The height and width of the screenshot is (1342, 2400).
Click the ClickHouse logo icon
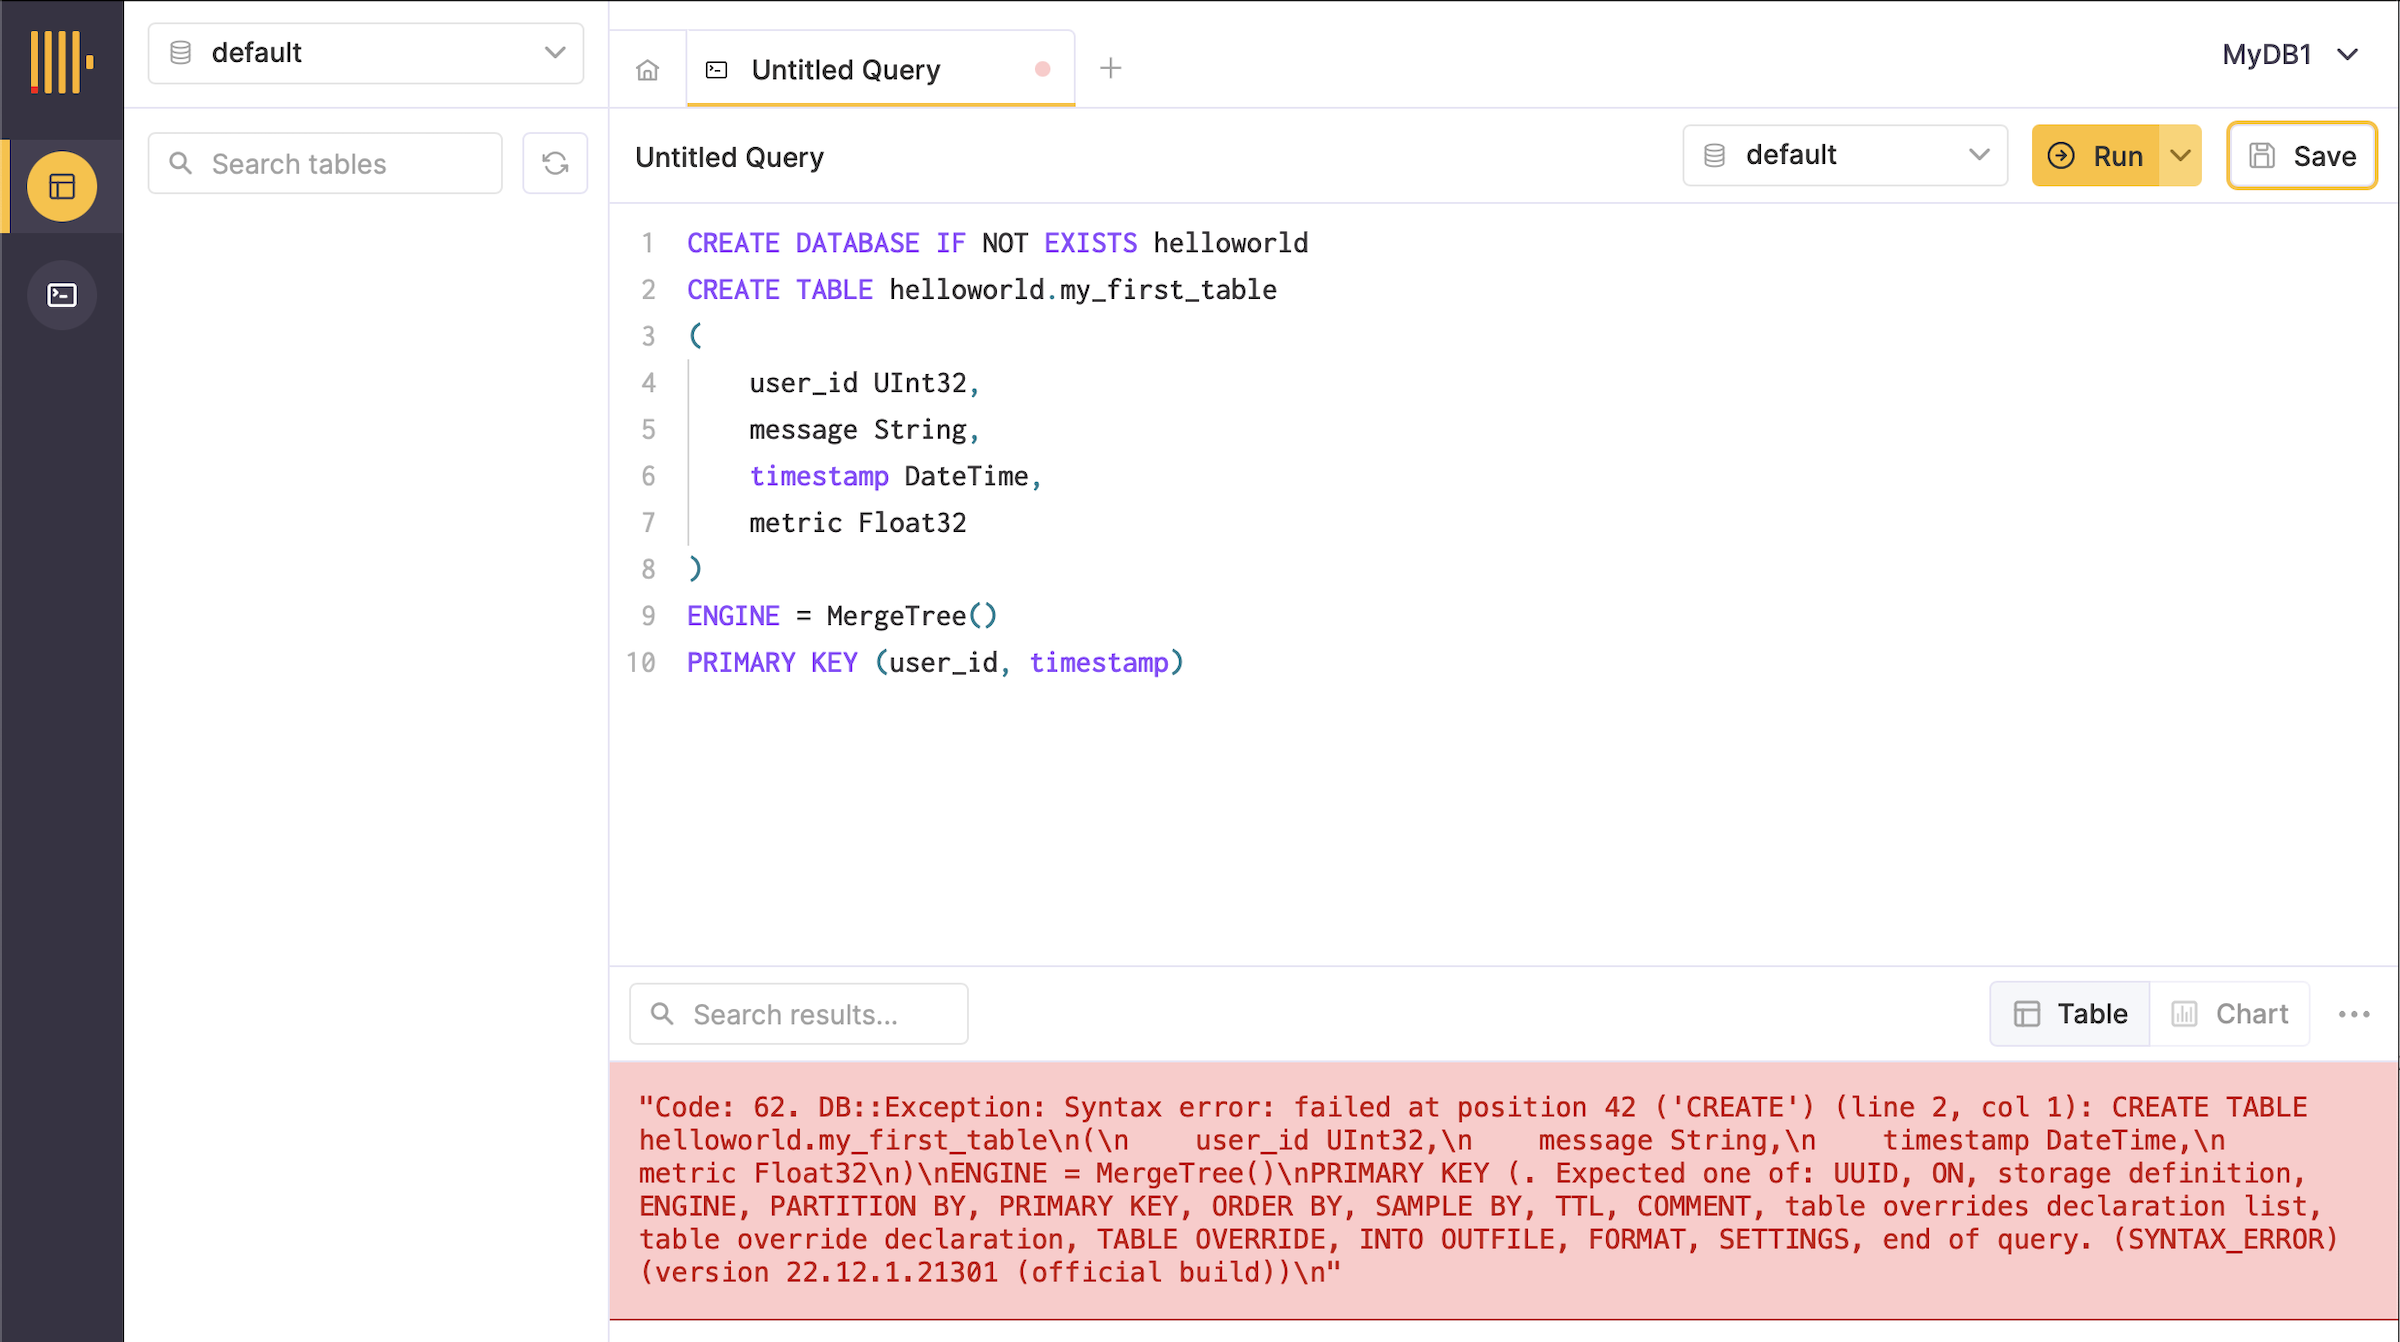click(62, 62)
